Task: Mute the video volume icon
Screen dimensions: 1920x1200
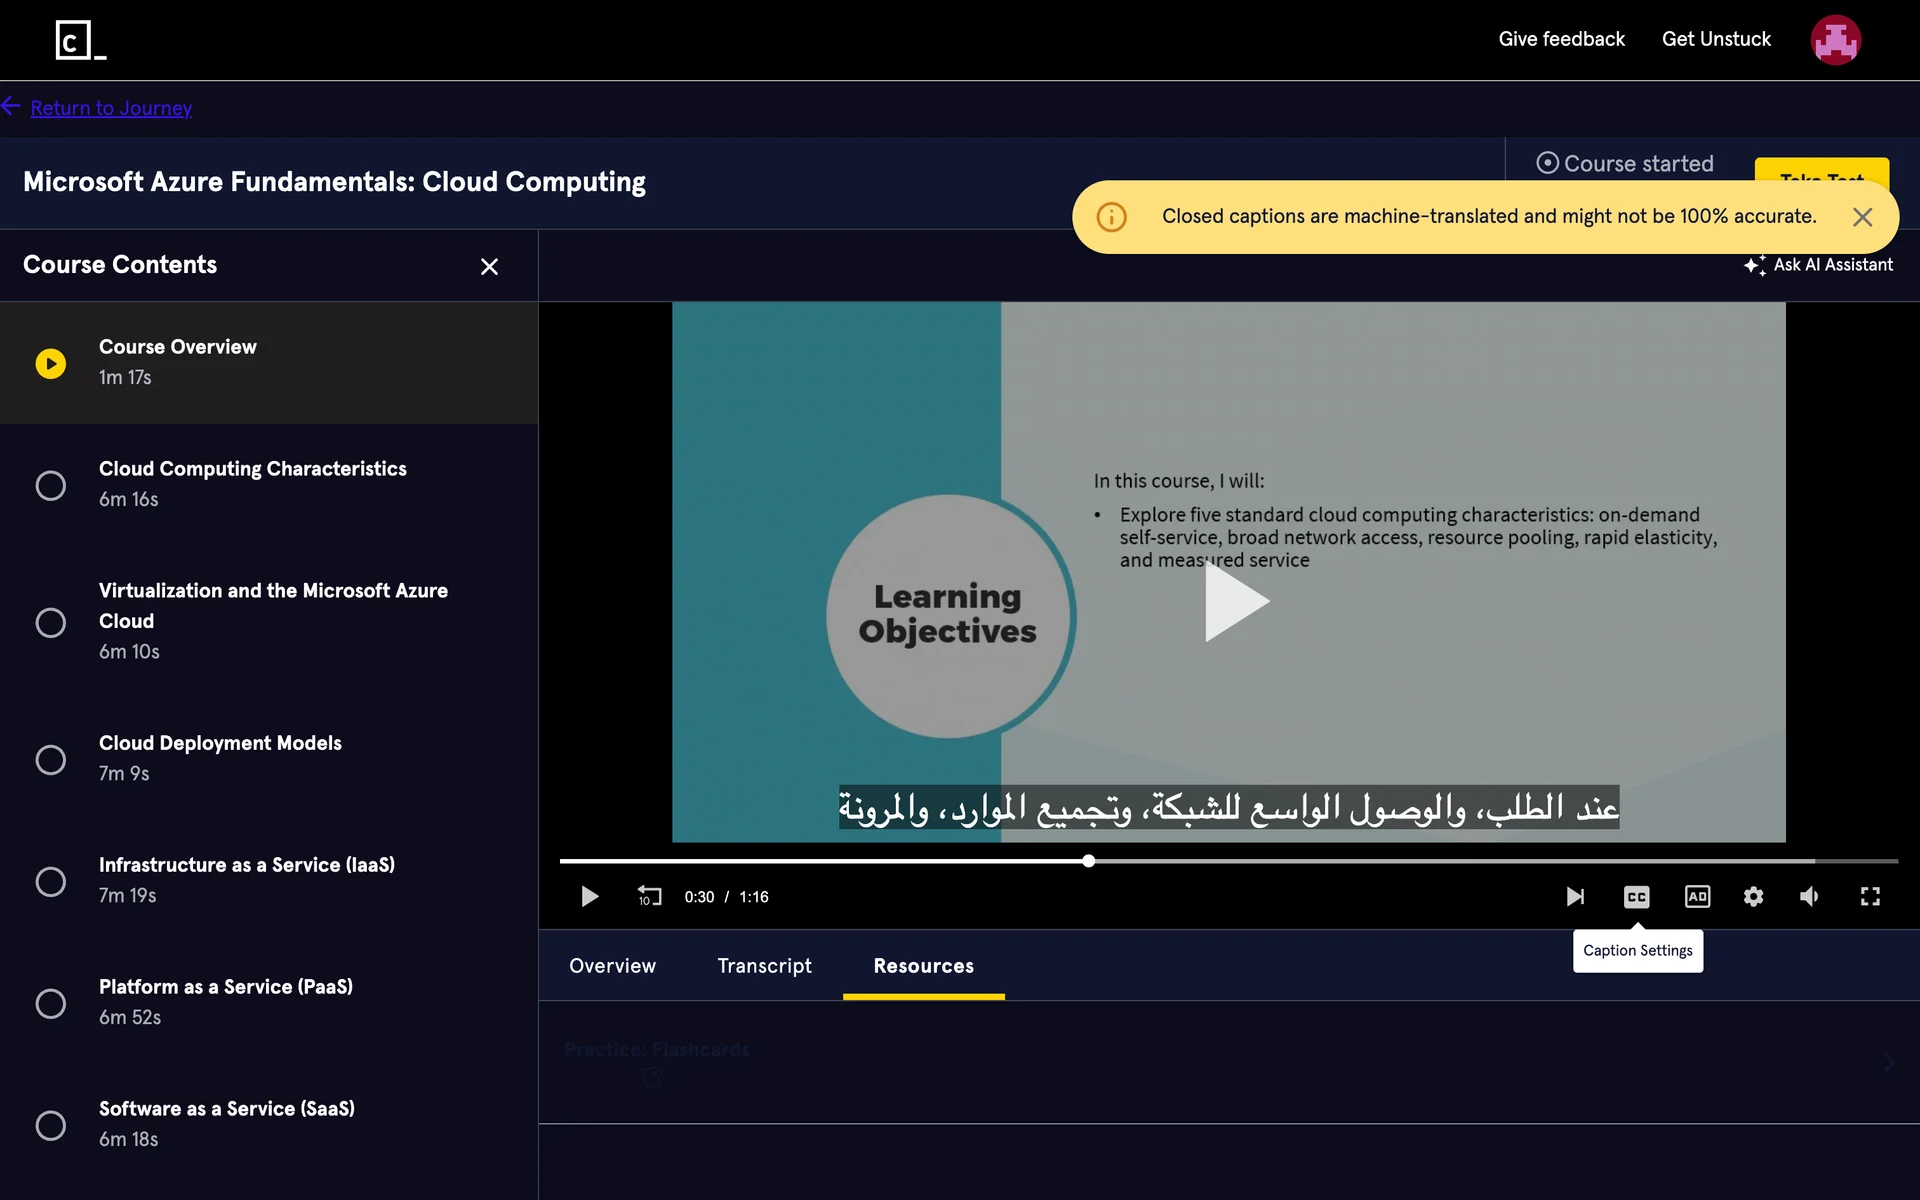Action: point(1809,896)
